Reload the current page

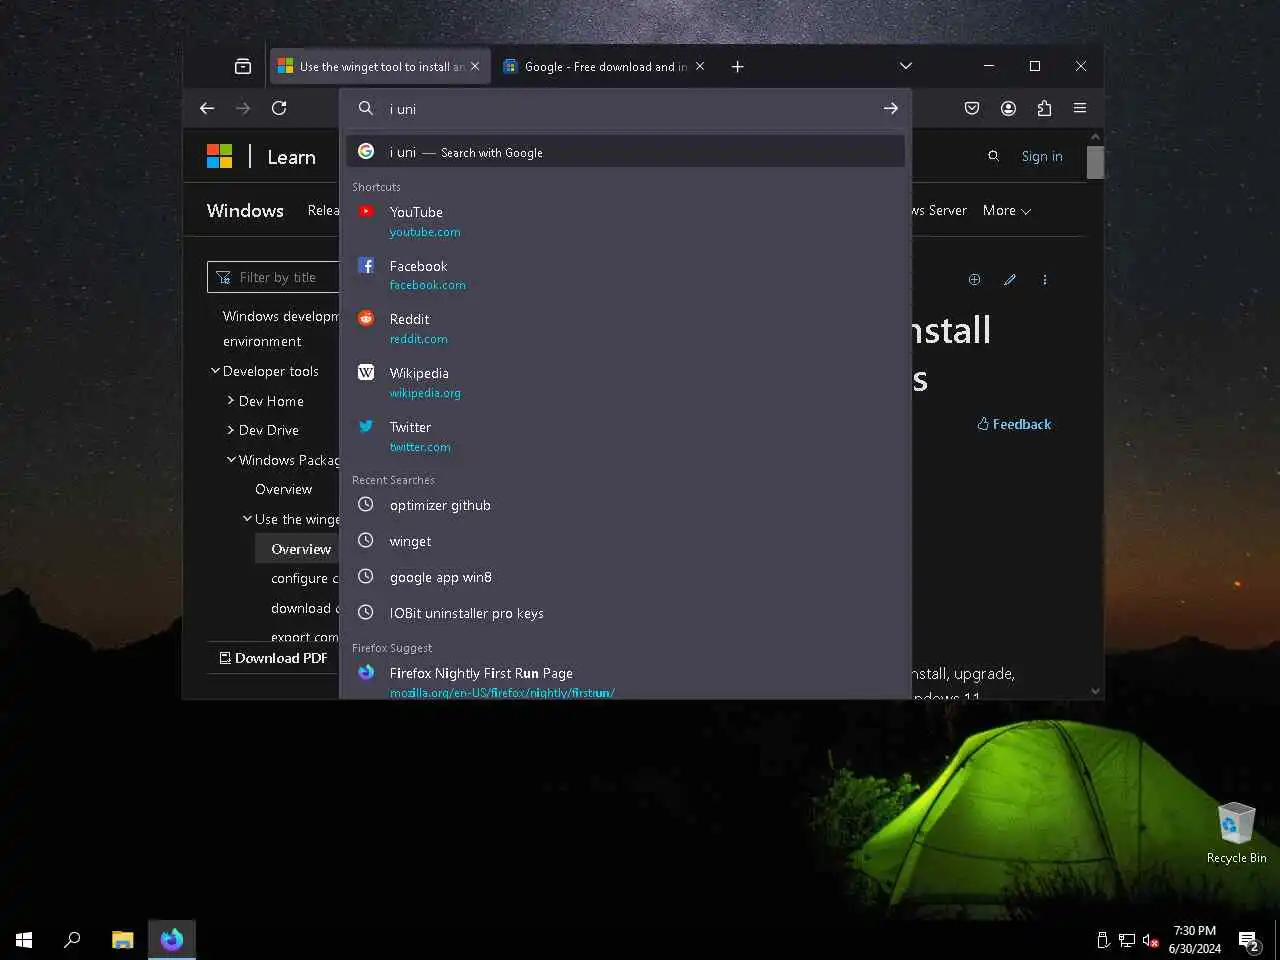279,108
